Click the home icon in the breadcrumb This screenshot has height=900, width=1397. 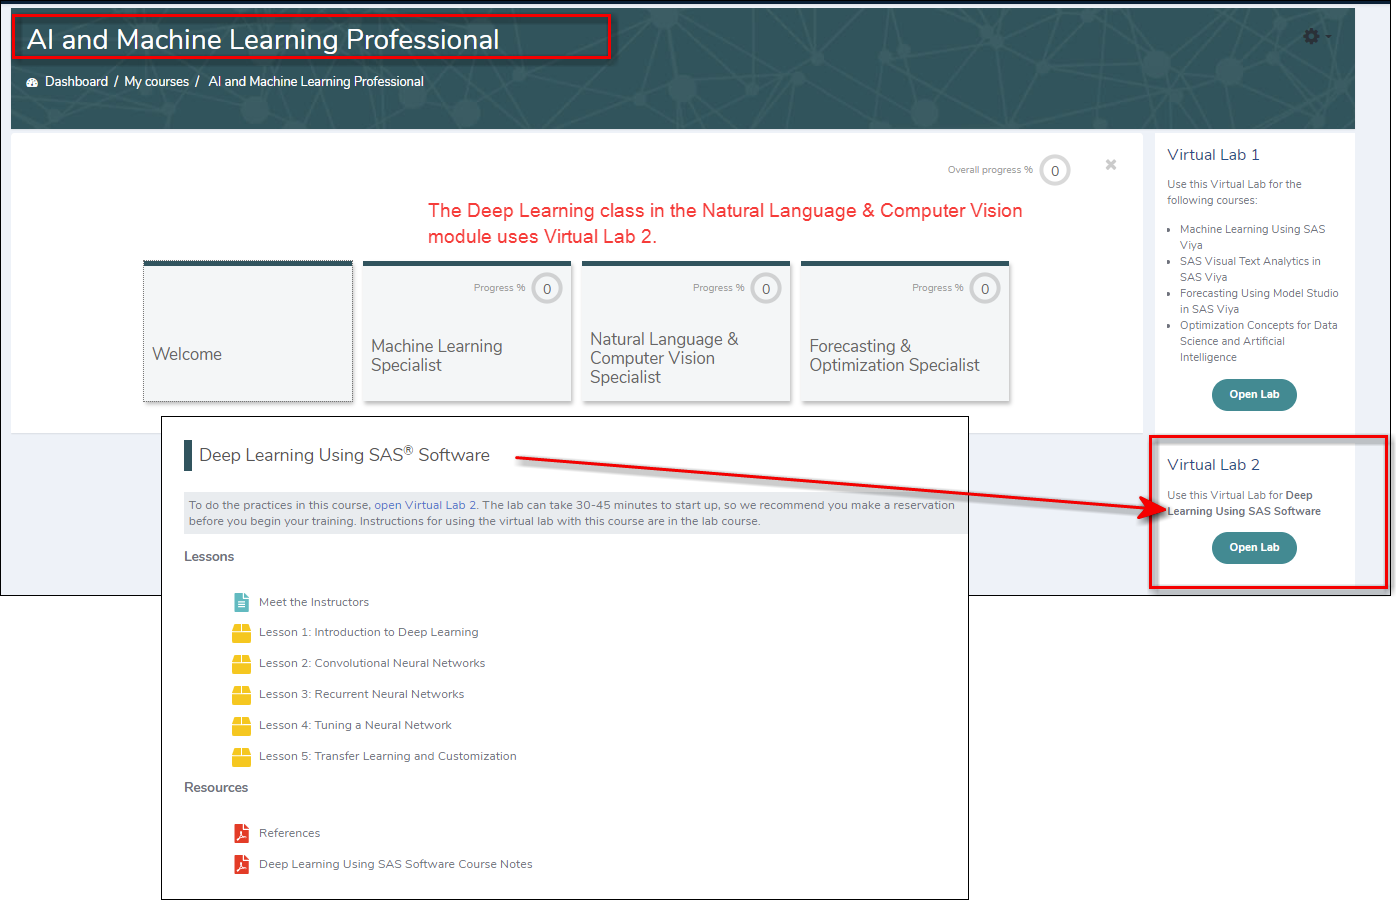pyautogui.click(x=31, y=82)
